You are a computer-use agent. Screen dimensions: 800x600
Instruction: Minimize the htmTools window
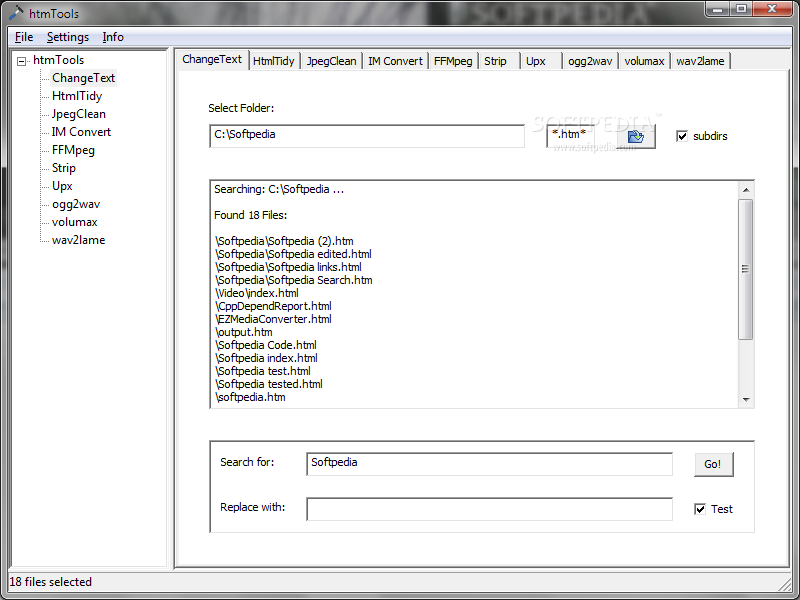717,9
